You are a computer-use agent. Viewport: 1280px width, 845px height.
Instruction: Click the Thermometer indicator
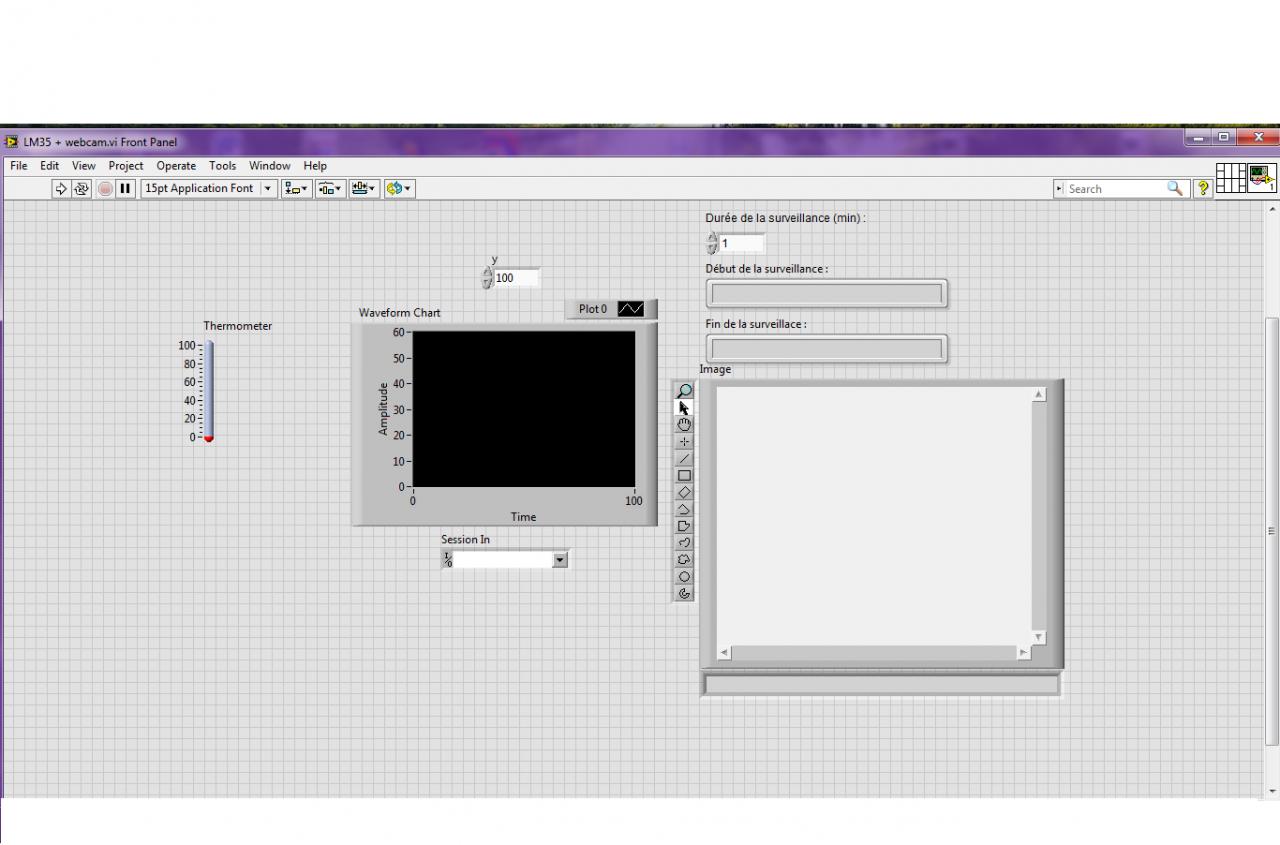(209, 391)
